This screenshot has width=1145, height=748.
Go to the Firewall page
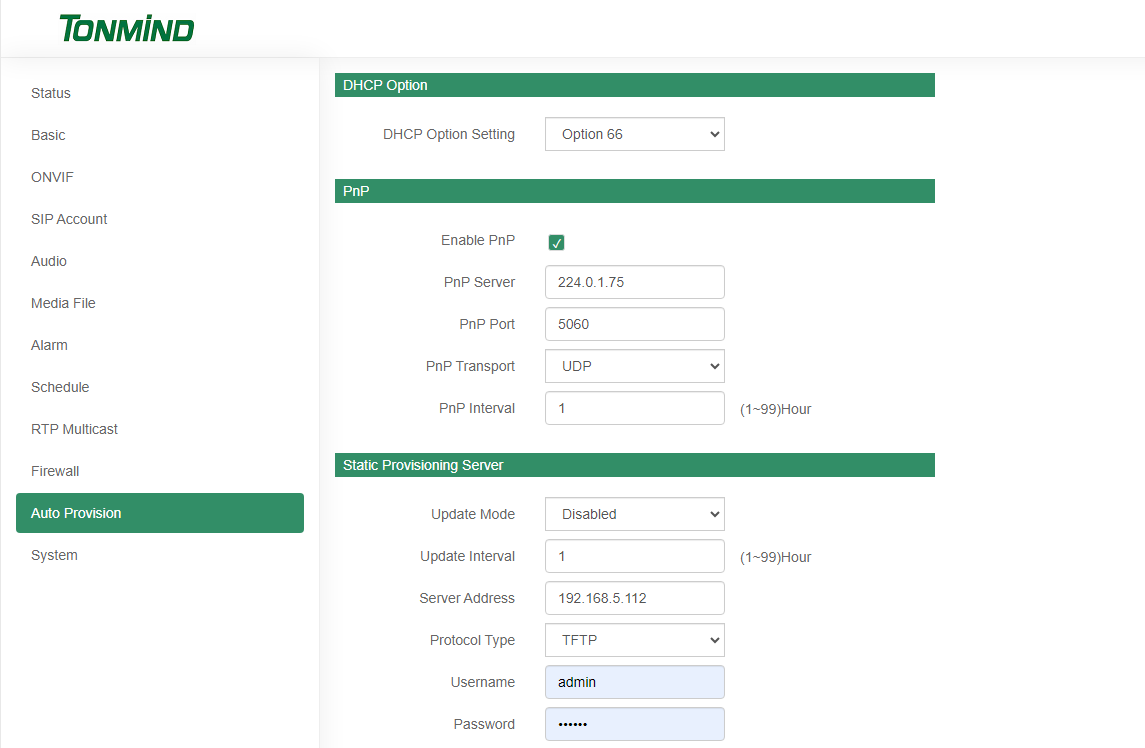(55, 471)
